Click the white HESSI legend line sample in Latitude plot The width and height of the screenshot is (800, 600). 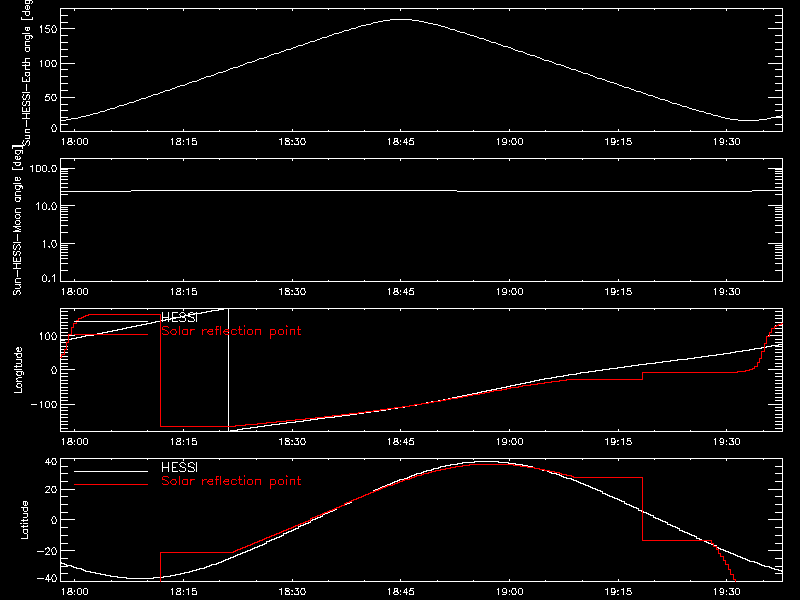coord(111,471)
